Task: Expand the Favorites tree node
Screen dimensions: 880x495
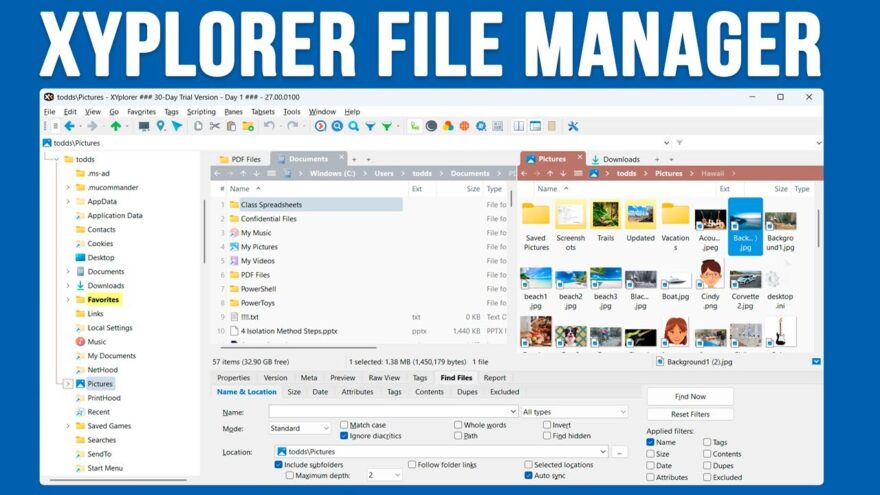Action: tap(68, 300)
